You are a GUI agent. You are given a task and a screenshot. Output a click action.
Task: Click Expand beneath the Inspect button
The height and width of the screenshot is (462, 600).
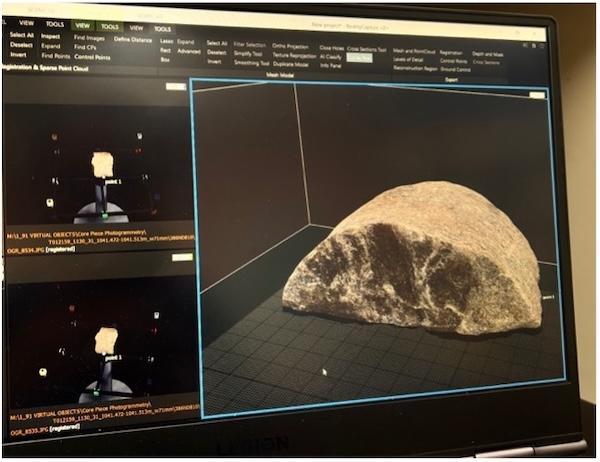point(51,46)
